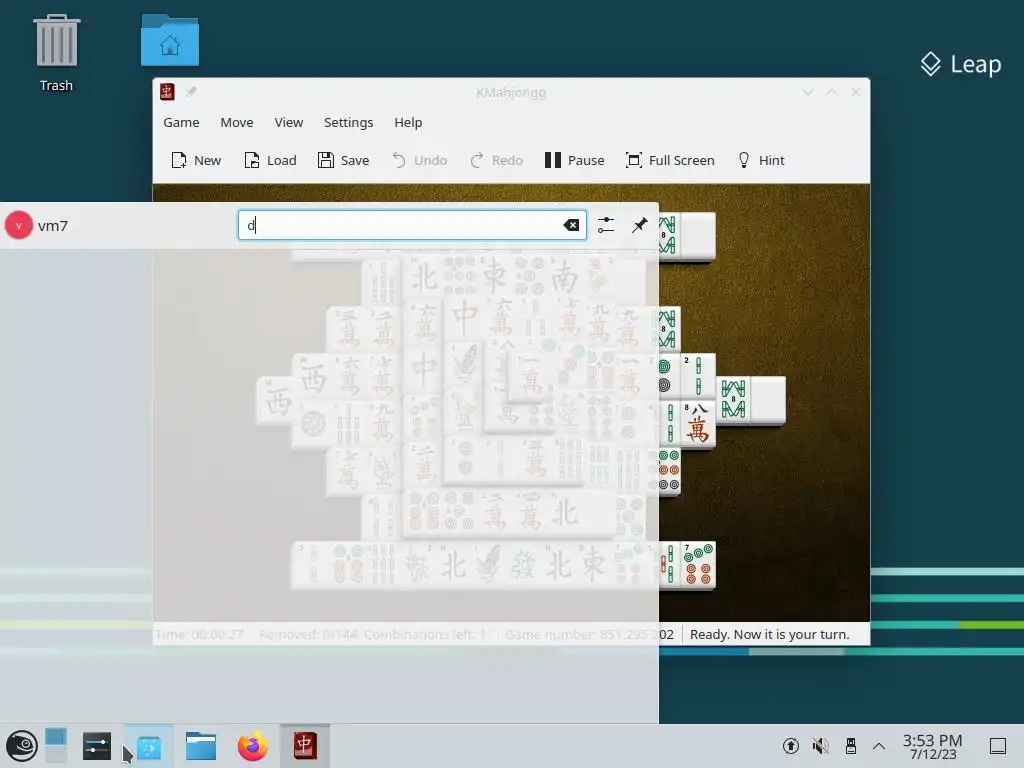Open the Home folder desktop icon
The image size is (1024, 768).
(170, 40)
